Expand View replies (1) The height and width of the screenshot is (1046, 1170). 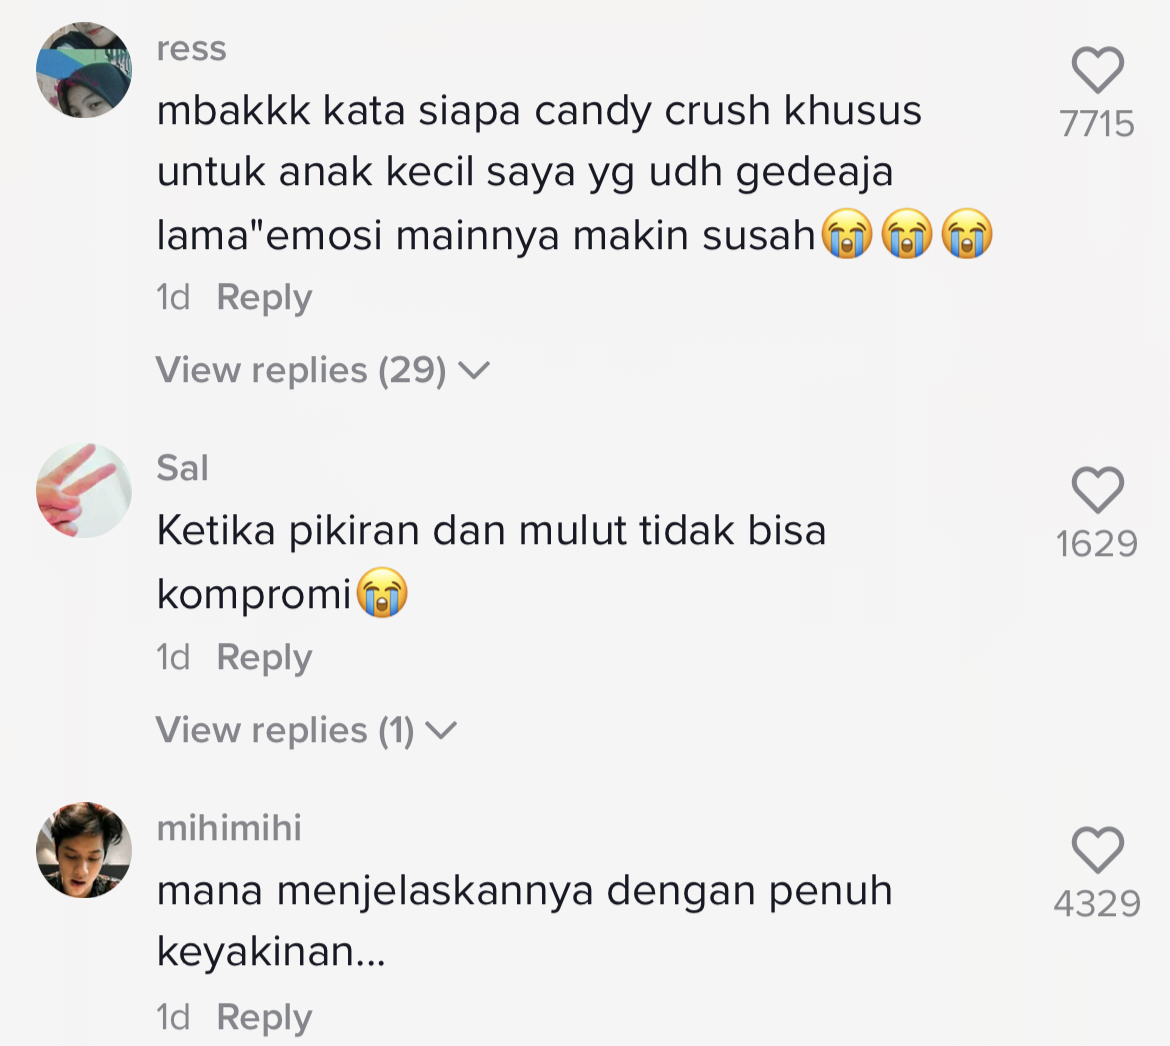tap(306, 730)
